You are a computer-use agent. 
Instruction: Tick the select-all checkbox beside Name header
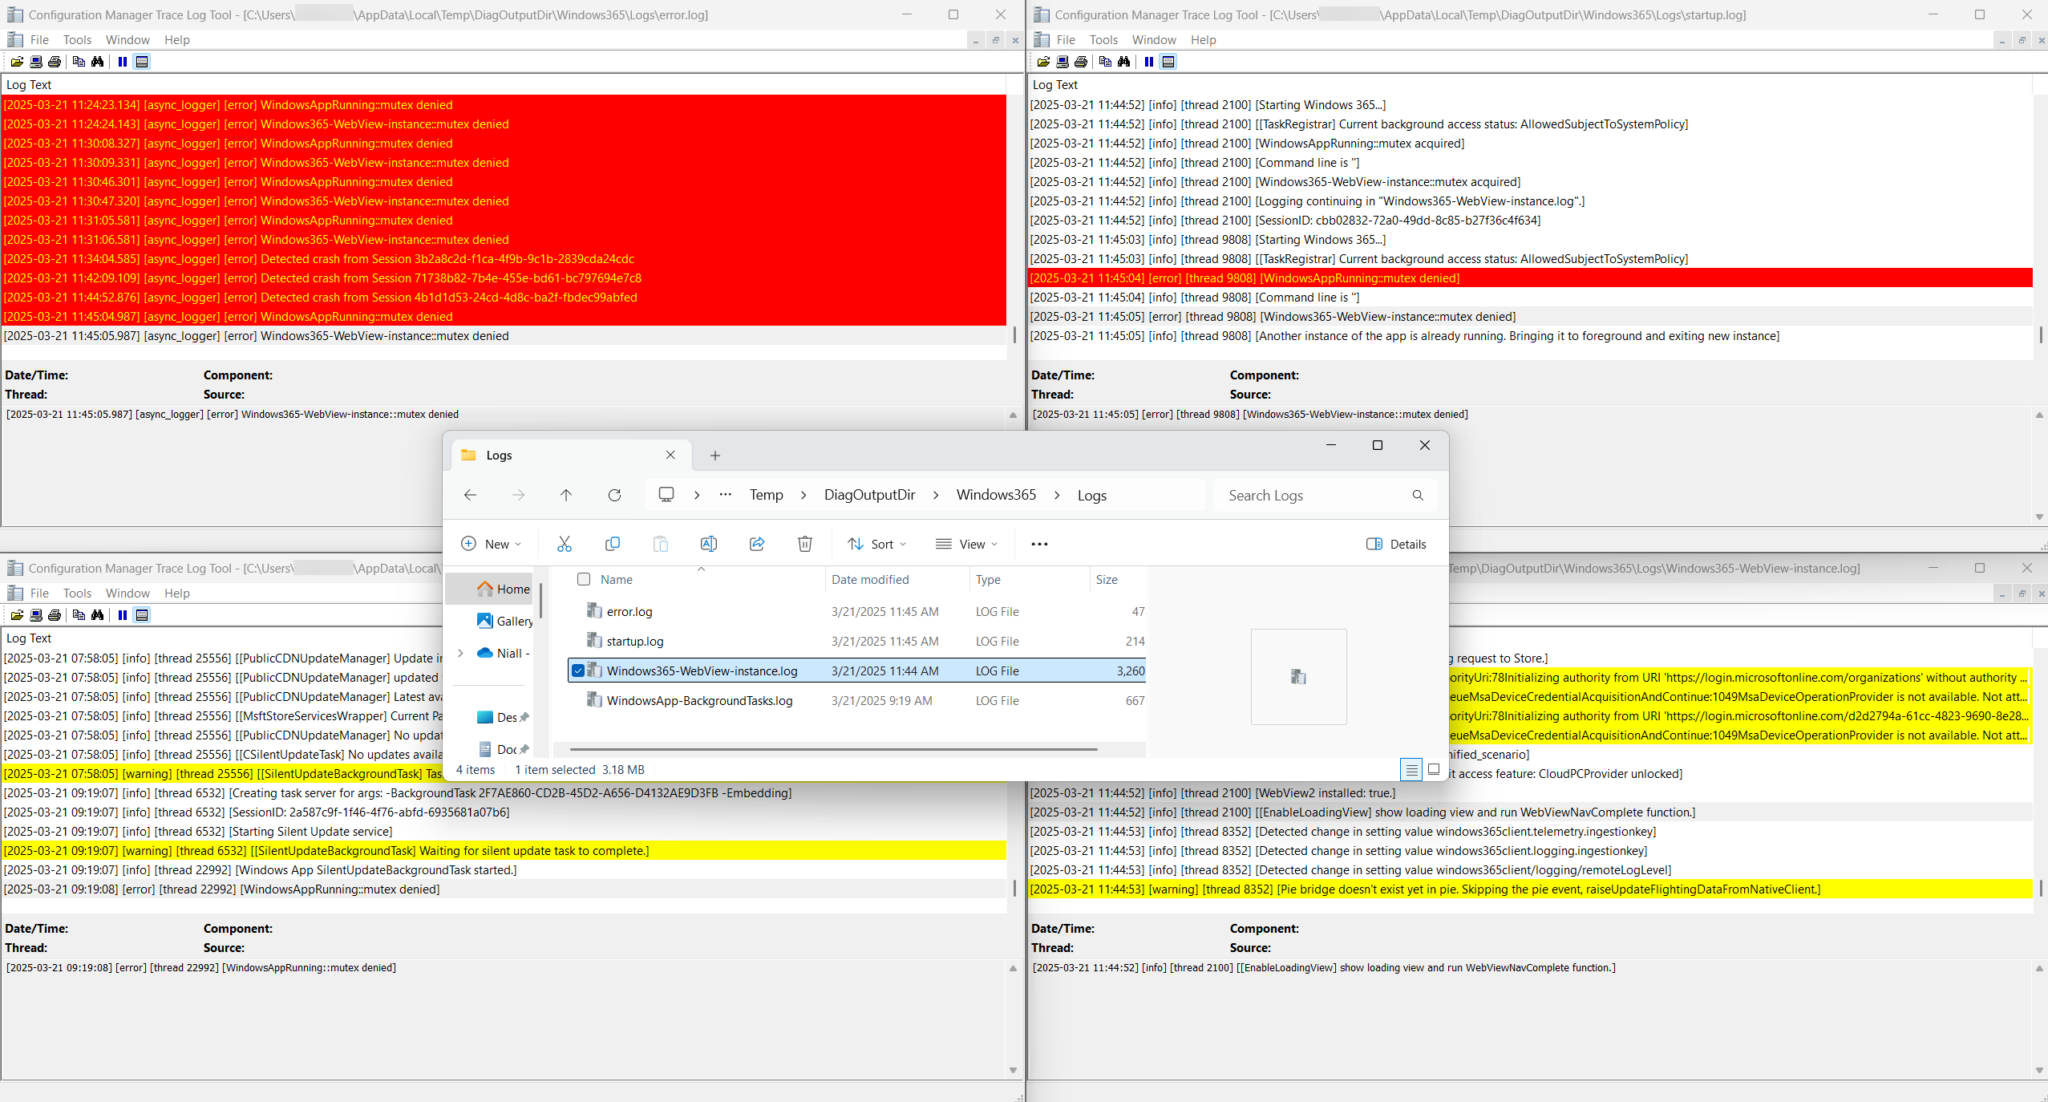pos(584,579)
